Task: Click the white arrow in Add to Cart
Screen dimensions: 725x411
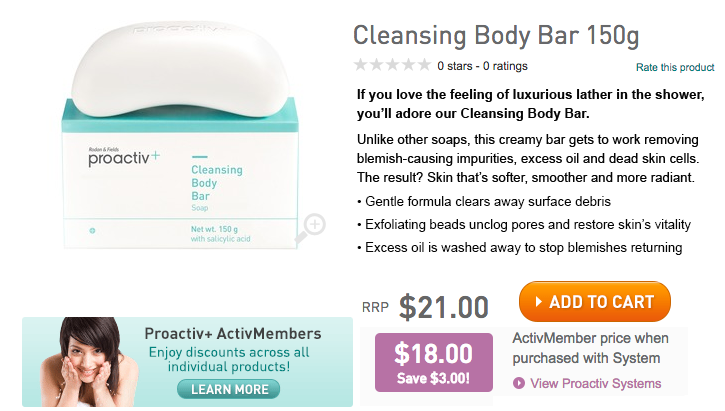Action: tap(538, 302)
